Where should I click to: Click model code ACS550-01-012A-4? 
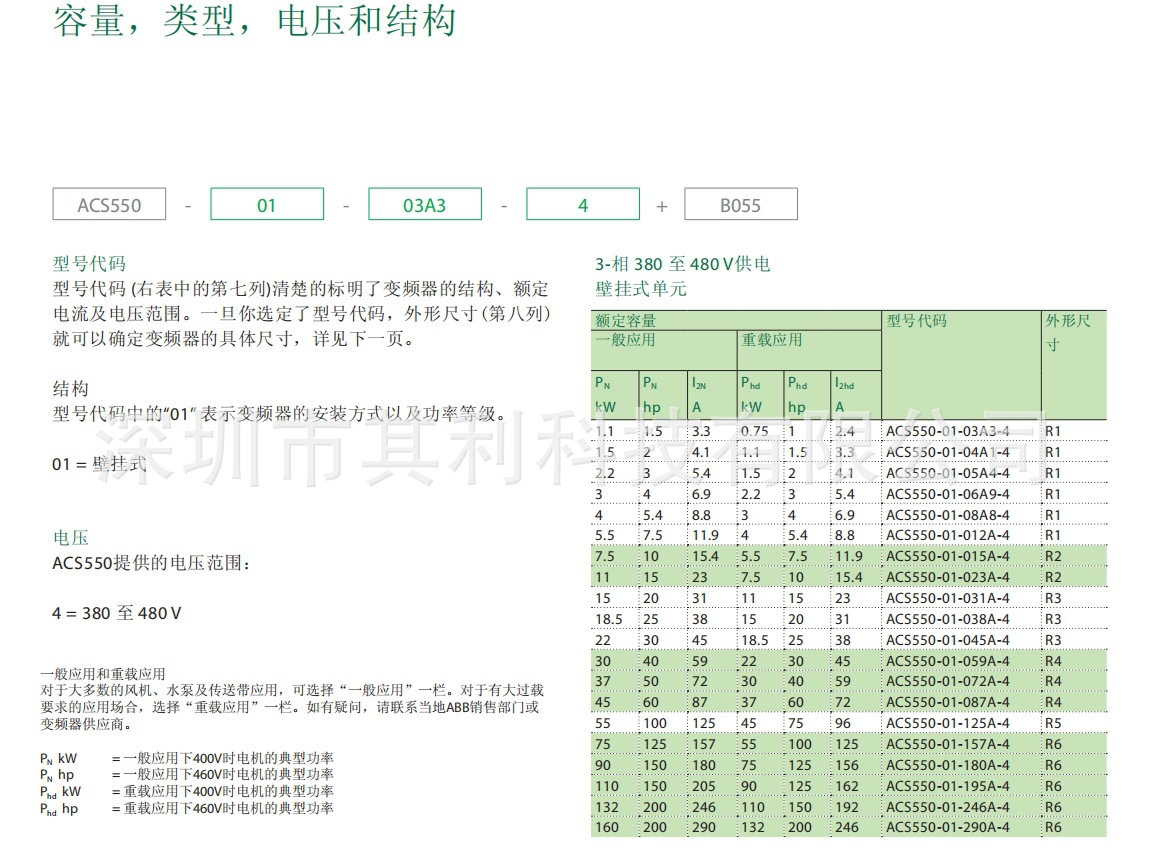(x=947, y=535)
